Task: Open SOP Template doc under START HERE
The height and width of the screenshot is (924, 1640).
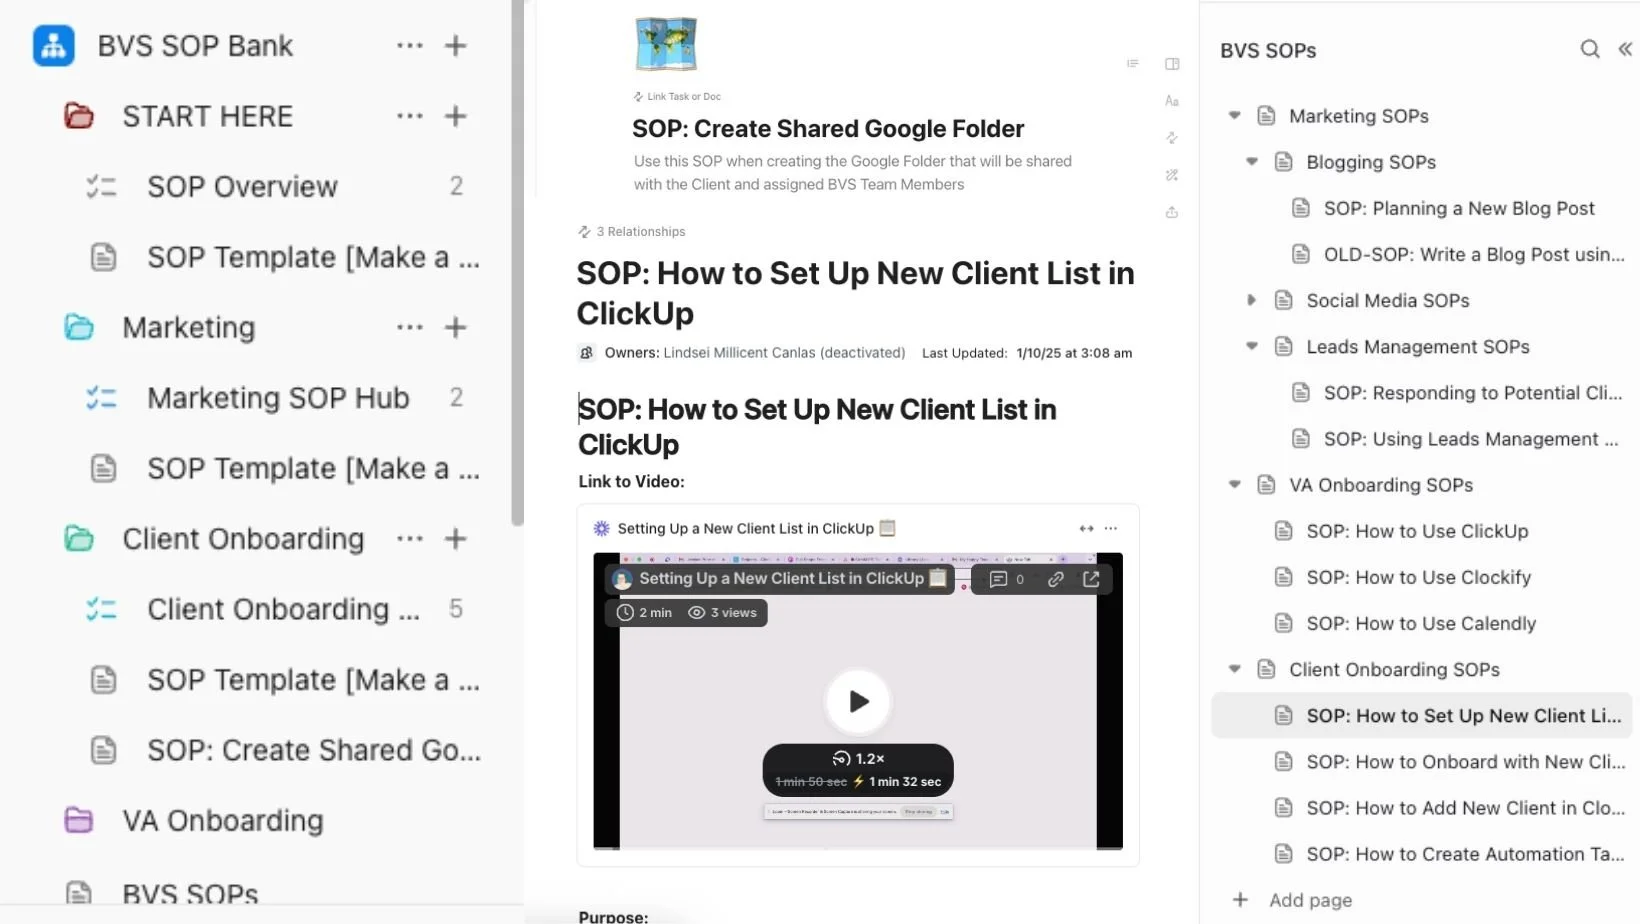Action: (313, 257)
